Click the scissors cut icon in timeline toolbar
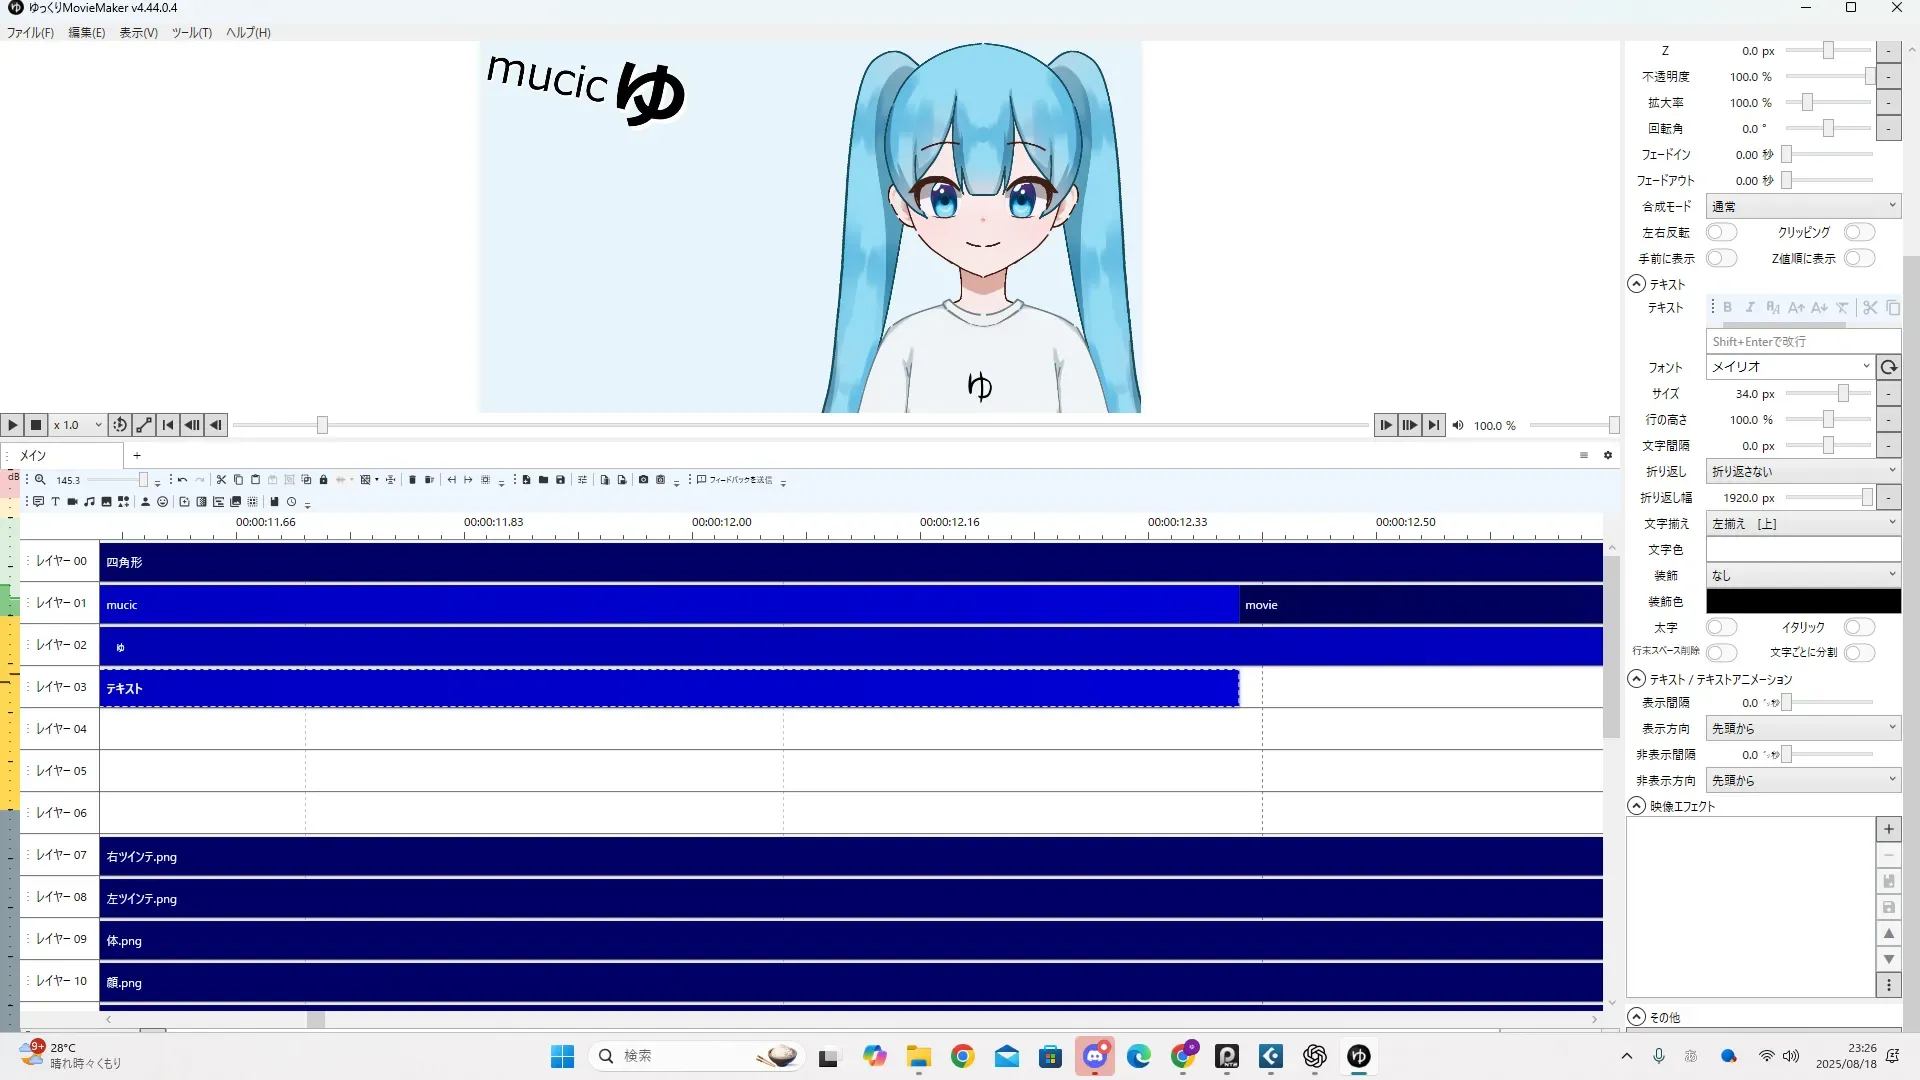This screenshot has height=1080, width=1920. [x=221, y=480]
